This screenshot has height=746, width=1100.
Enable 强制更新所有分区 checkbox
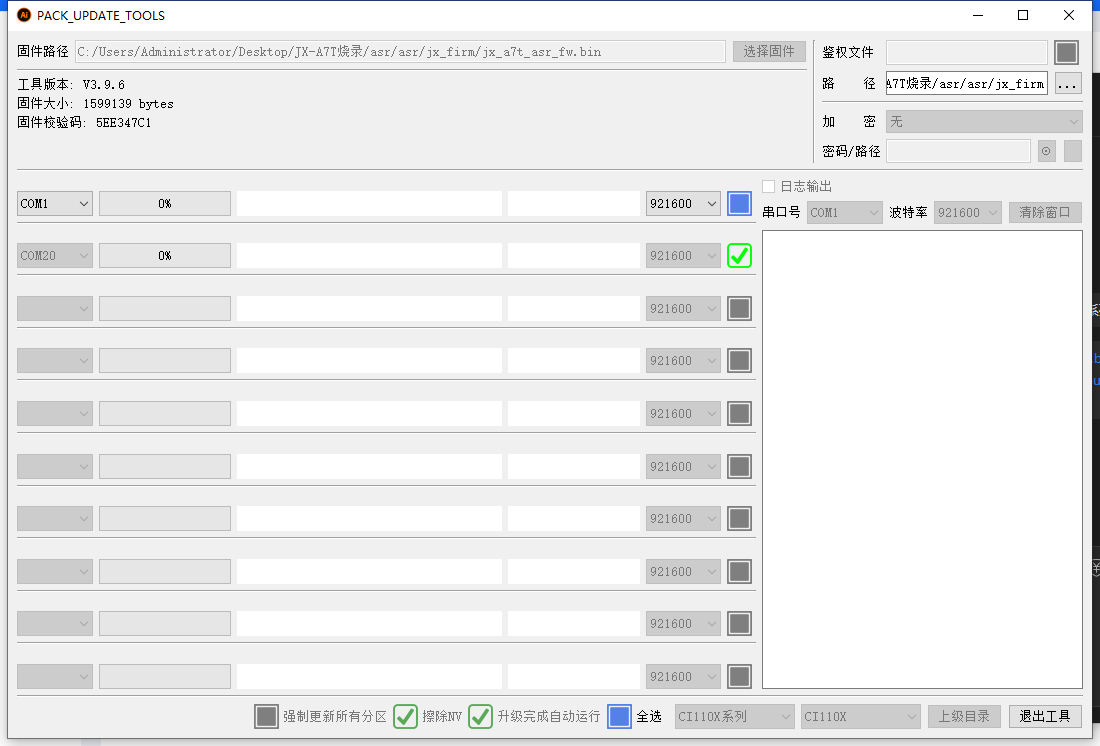266,716
